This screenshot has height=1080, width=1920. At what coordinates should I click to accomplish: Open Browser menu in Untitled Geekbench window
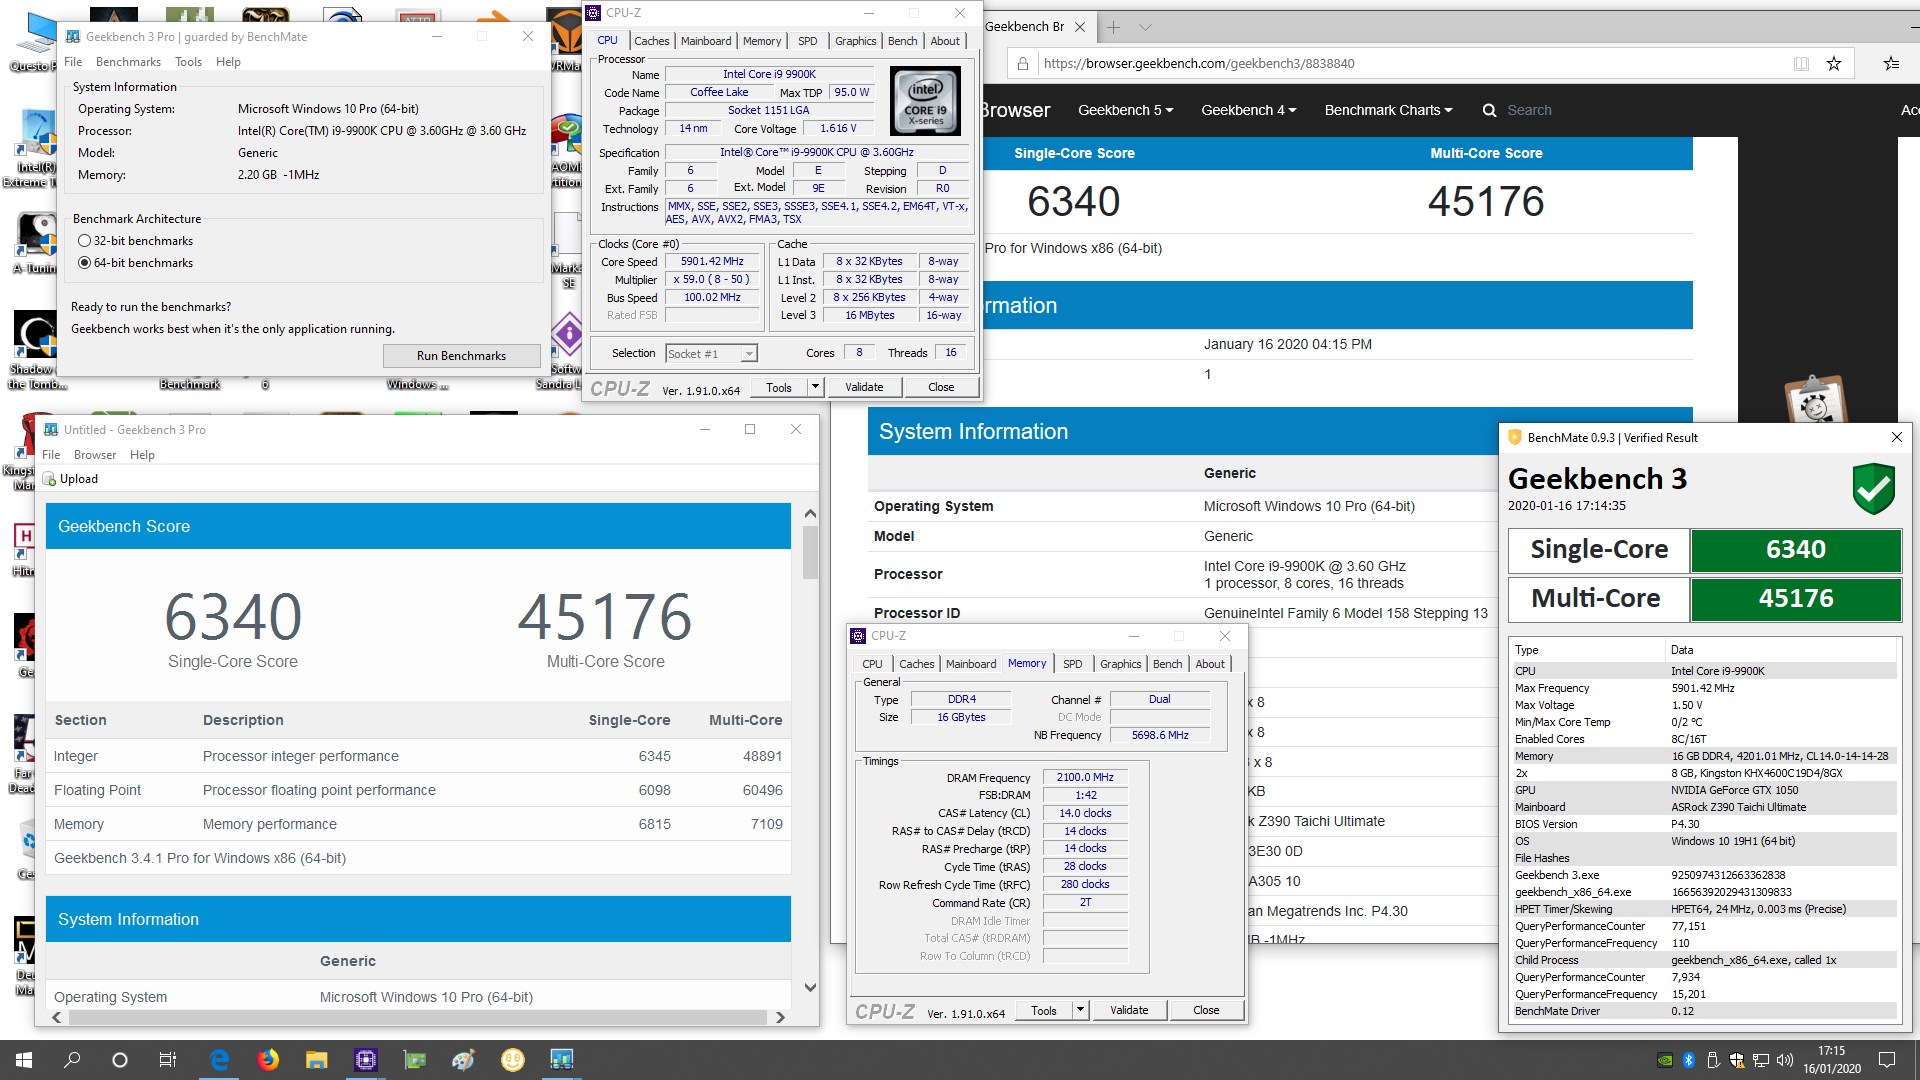point(95,455)
